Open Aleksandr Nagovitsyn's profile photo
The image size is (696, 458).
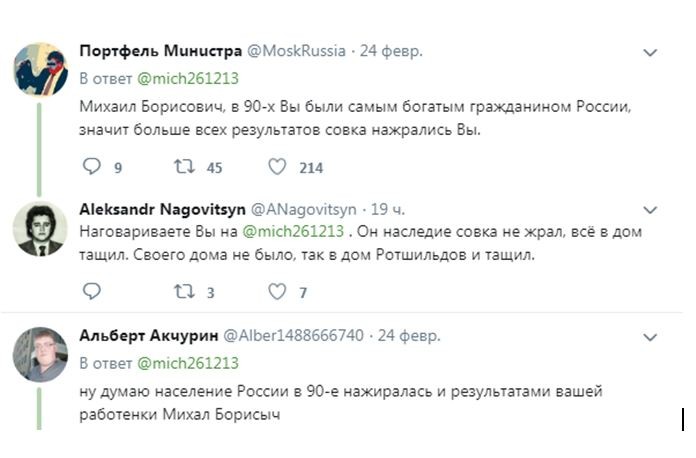point(40,227)
